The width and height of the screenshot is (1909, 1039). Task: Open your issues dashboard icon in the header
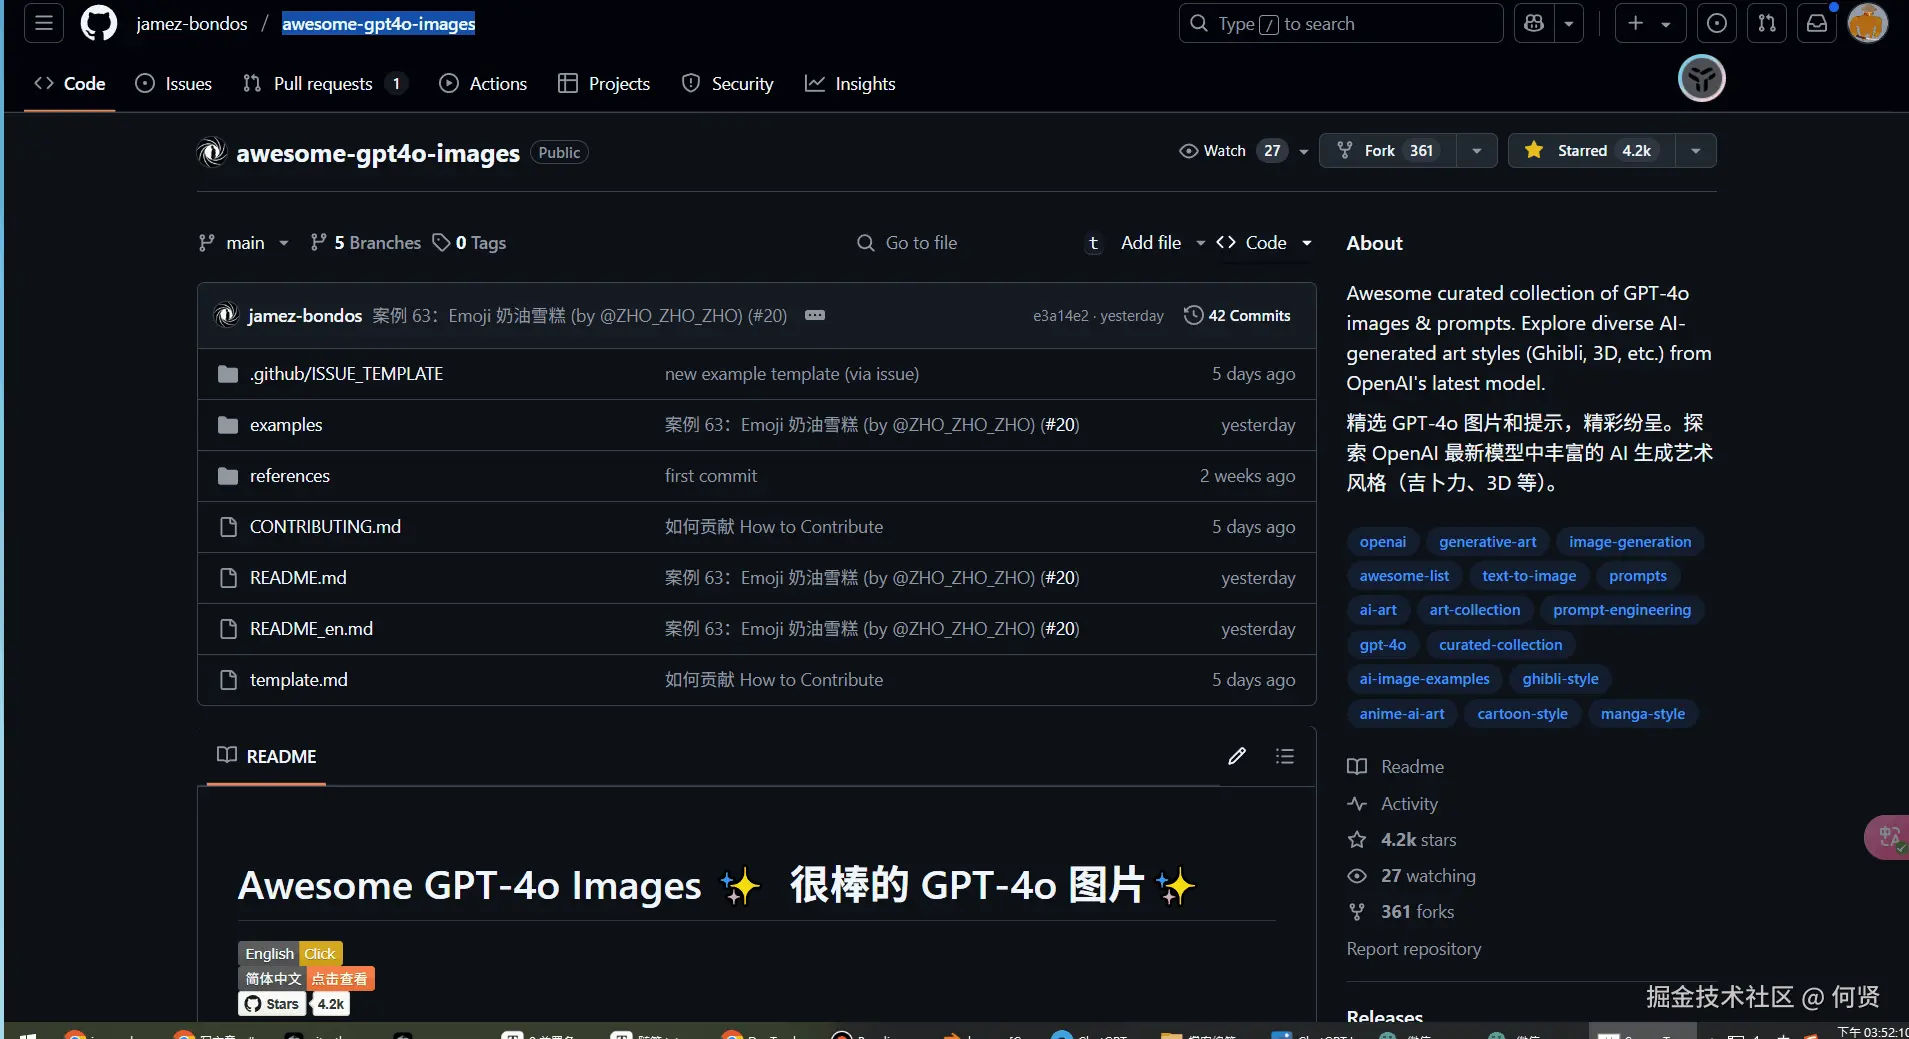click(x=1717, y=23)
